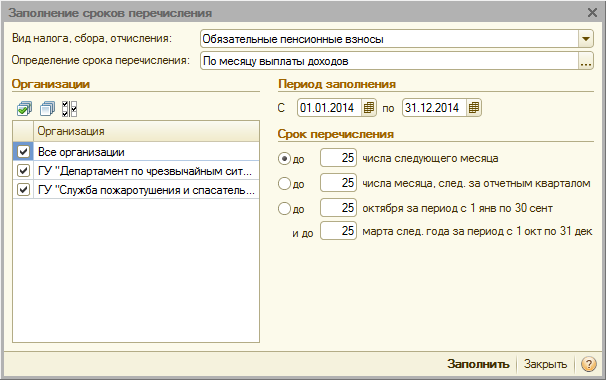Close the dialog with X icon

pos(592,13)
